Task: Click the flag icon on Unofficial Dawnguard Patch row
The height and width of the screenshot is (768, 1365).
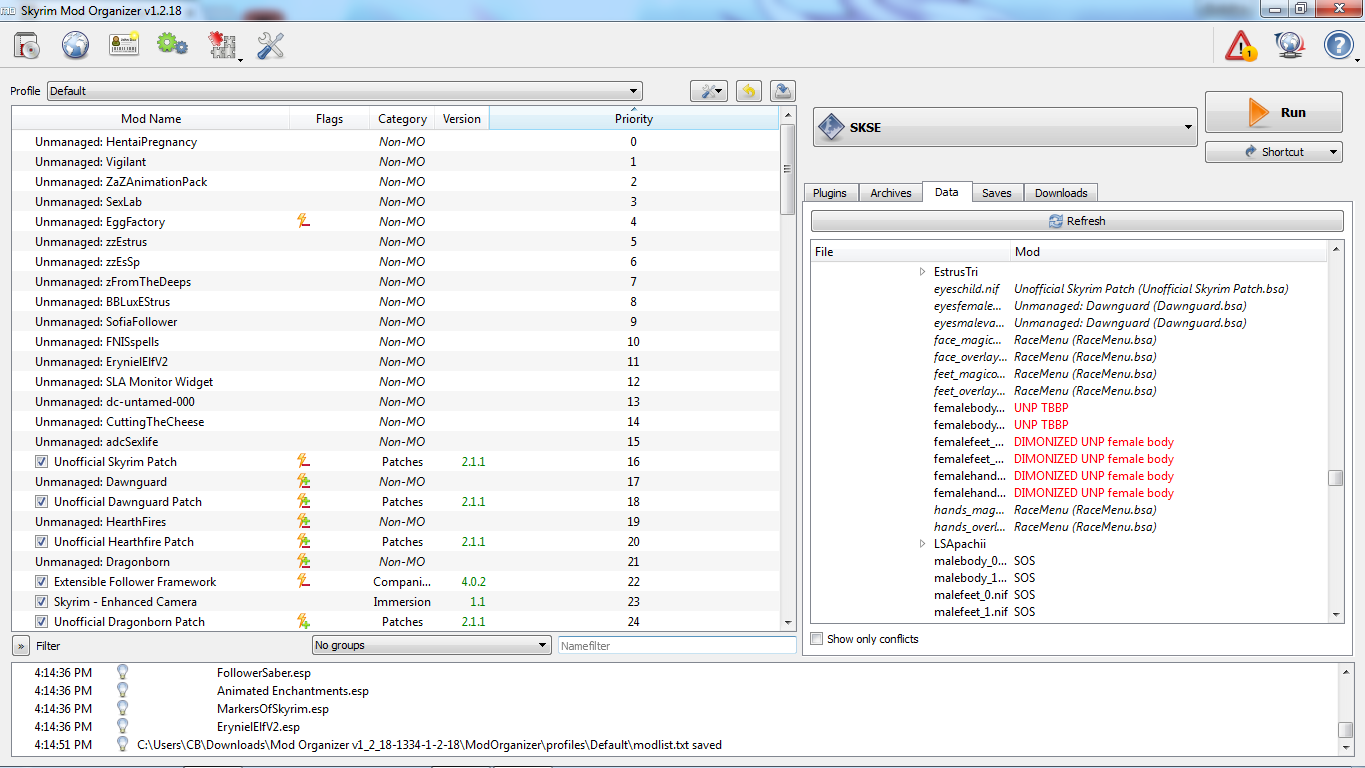Action: click(303, 502)
